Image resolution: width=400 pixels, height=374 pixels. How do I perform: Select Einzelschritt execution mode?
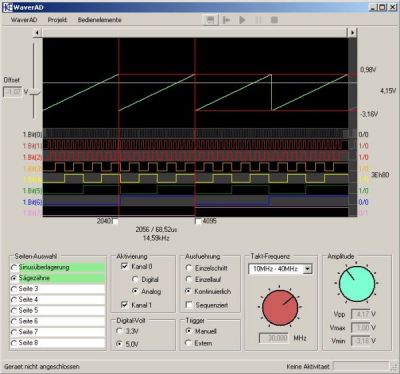point(189,268)
